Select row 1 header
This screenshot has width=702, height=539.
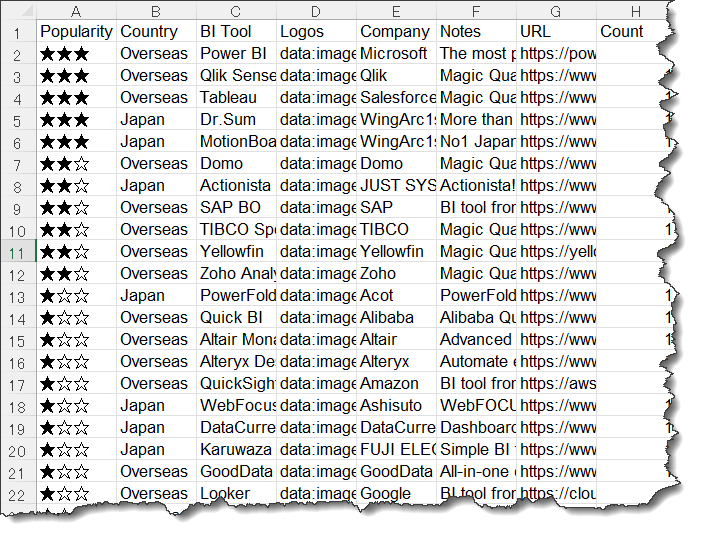pyautogui.click(x=19, y=32)
